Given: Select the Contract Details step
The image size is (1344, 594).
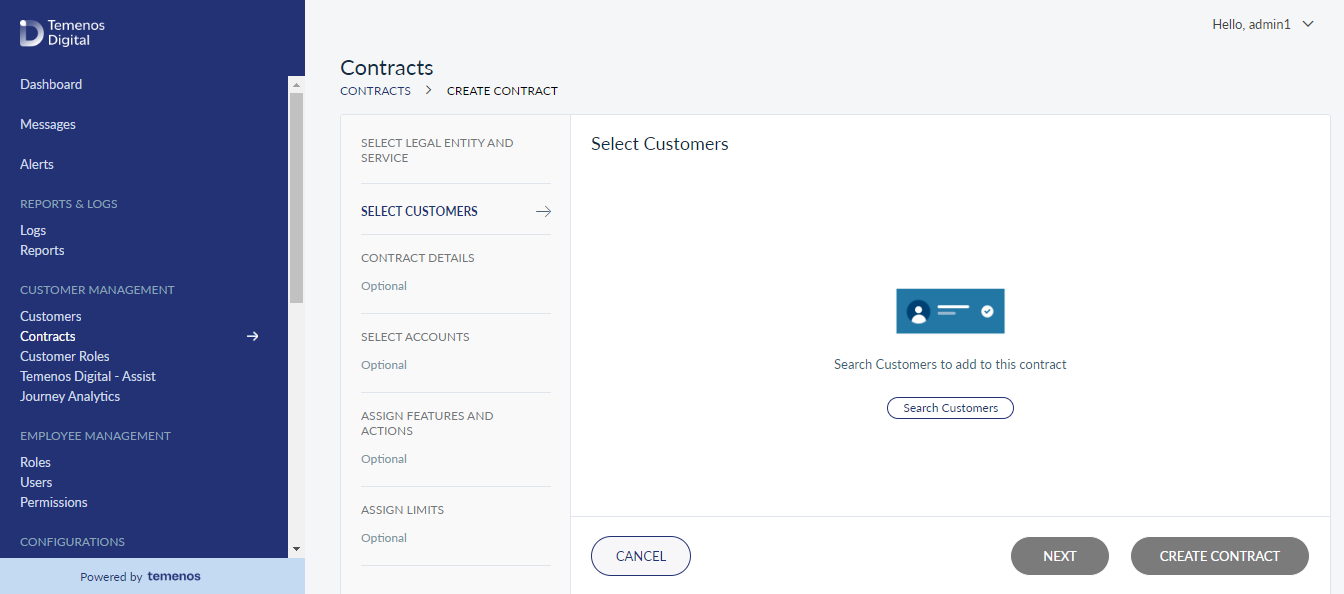Looking at the screenshot, I should point(456,271).
